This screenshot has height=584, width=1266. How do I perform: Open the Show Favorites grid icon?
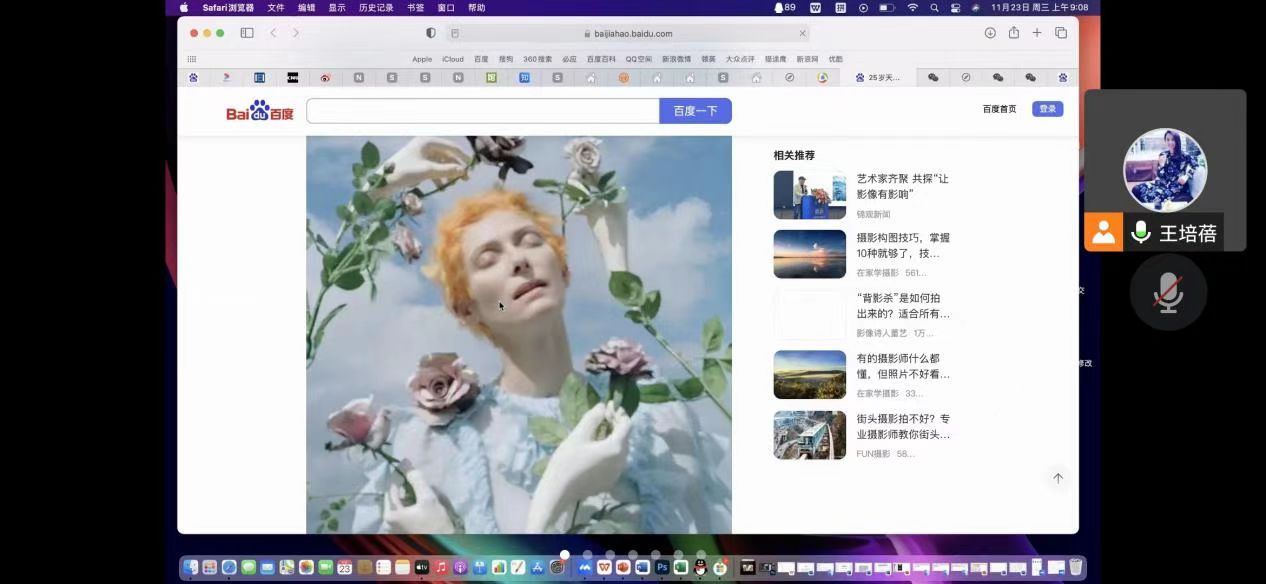[x=192, y=59]
